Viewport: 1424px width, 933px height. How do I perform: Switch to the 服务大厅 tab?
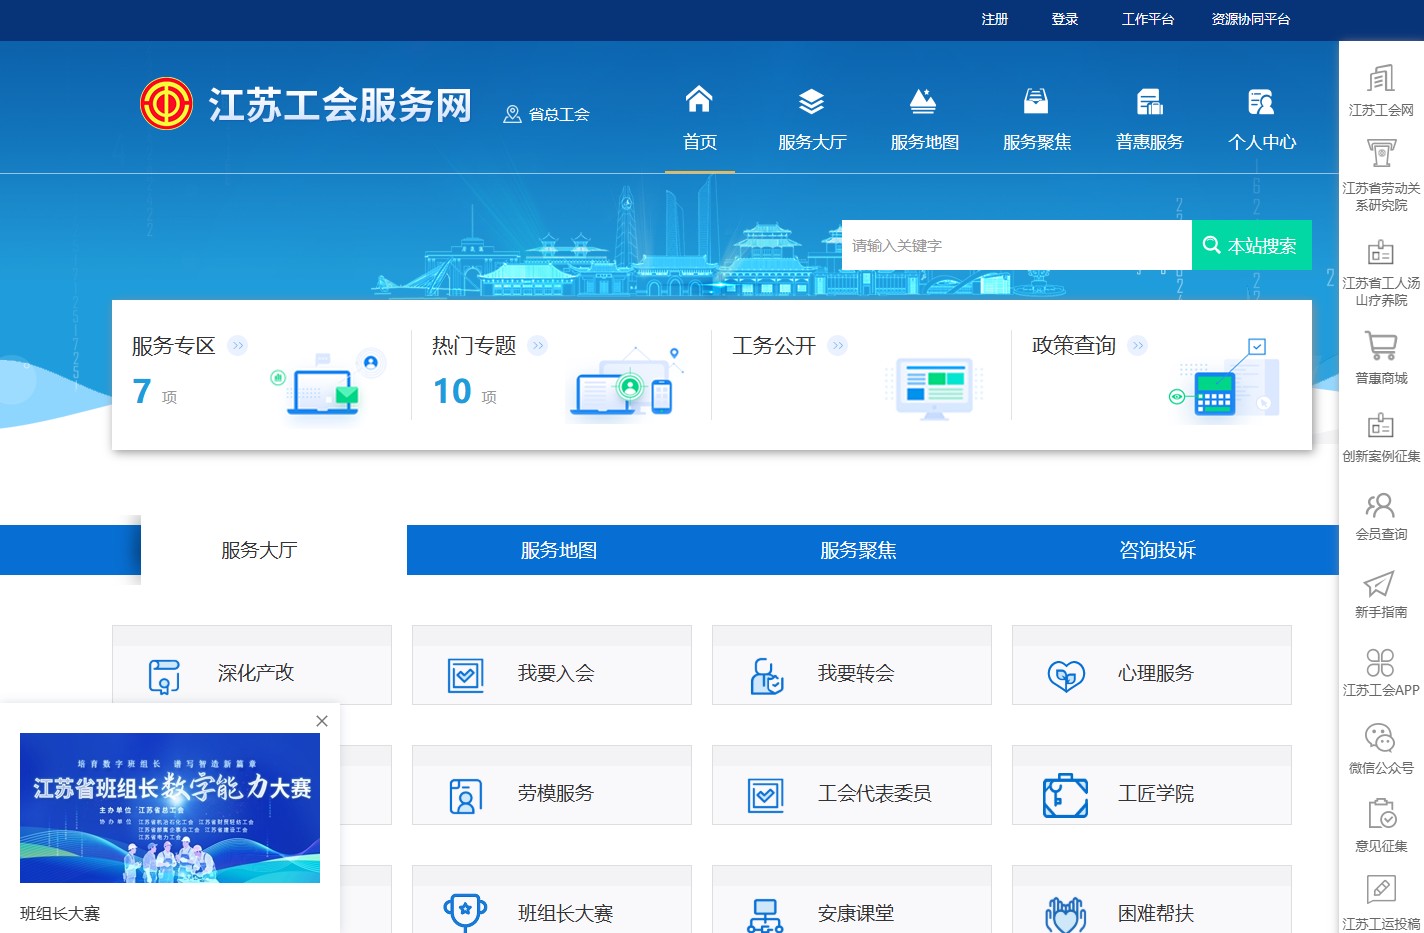(259, 550)
